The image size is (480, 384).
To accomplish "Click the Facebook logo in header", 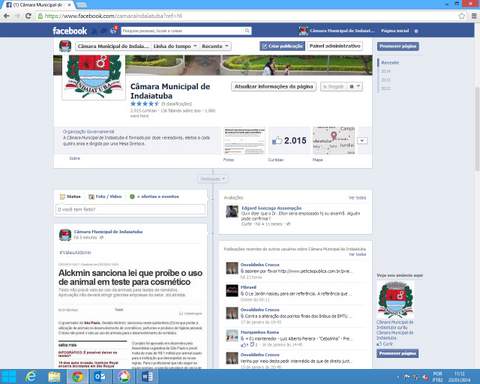I will [x=70, y=31].
